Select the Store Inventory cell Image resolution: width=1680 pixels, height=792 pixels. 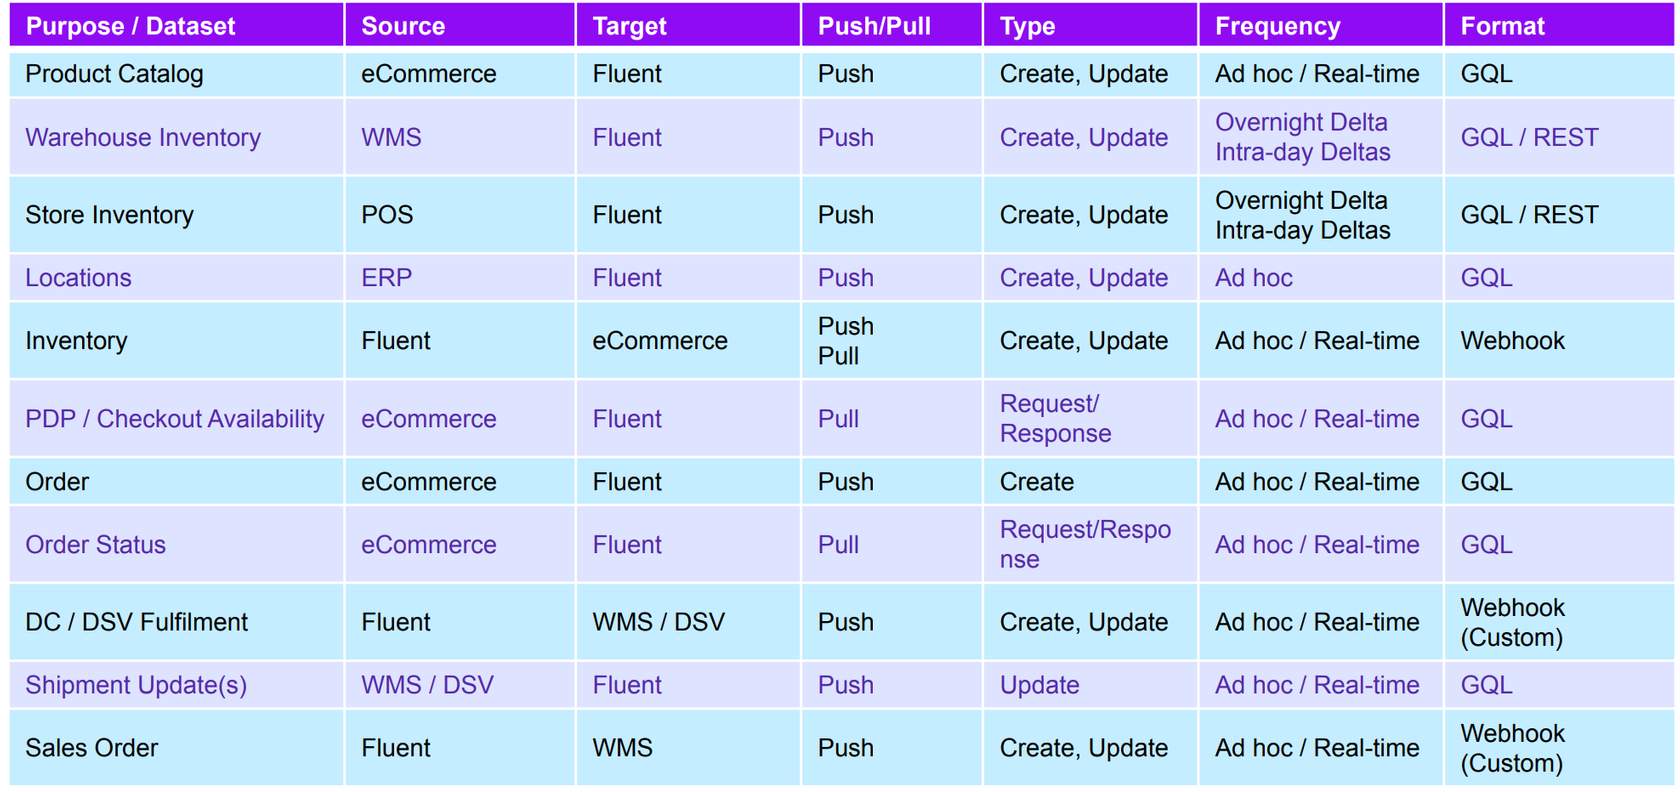[109, 215]
